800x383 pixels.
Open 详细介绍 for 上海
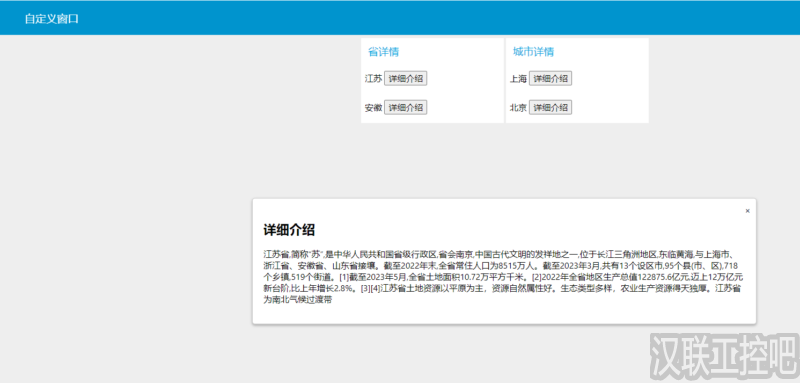pyautogui.click(x=550, y=79)
